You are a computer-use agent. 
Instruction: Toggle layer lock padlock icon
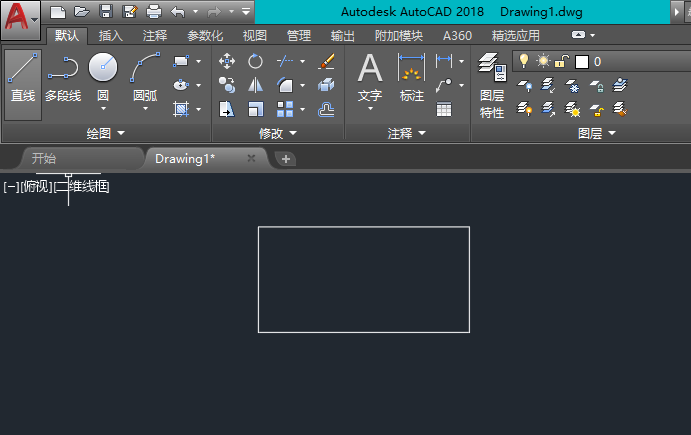click(561, 61)
